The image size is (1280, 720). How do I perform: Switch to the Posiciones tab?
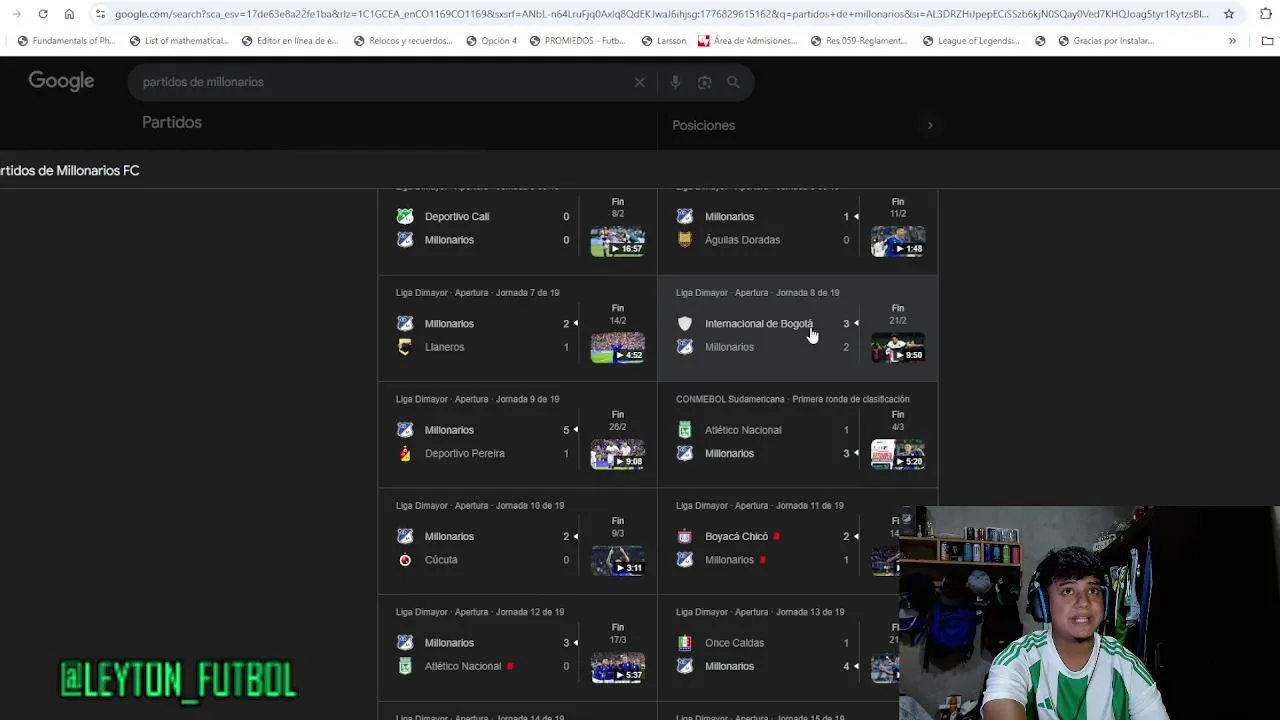point(704,125)
